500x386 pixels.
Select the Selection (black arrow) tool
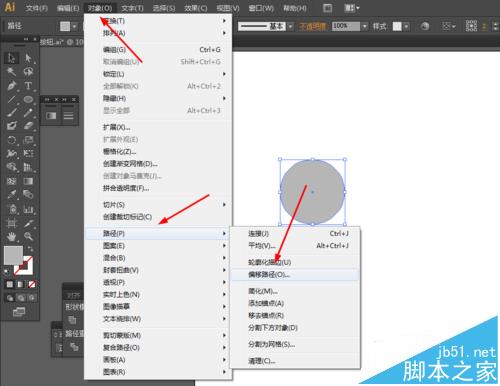[11, 58]
